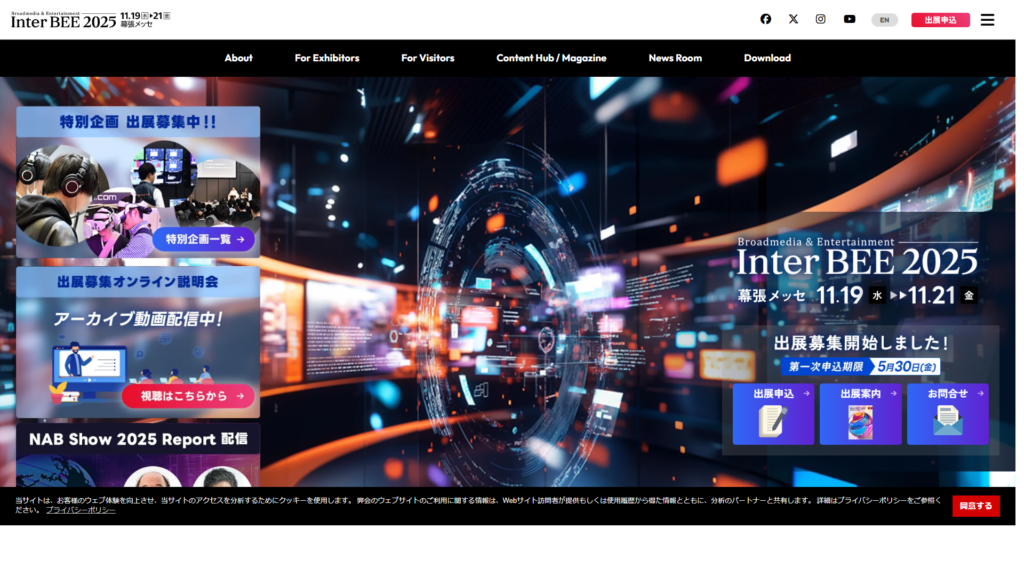
Task: Click the 第一次申込期限 5月30日 label
Action: pos(861,366)
